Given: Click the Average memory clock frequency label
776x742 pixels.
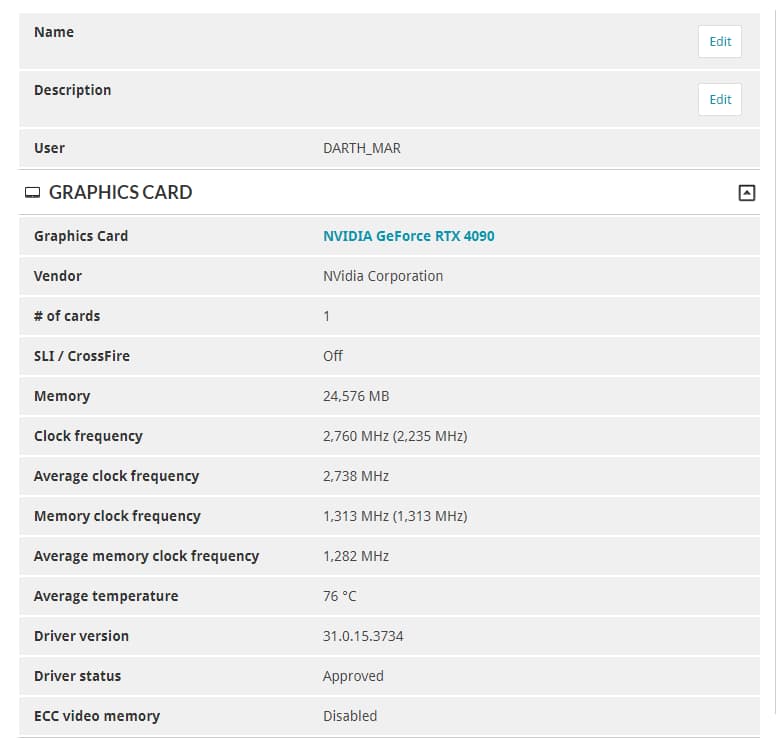Looking at the screenshot, I should [x=146, y=556].
